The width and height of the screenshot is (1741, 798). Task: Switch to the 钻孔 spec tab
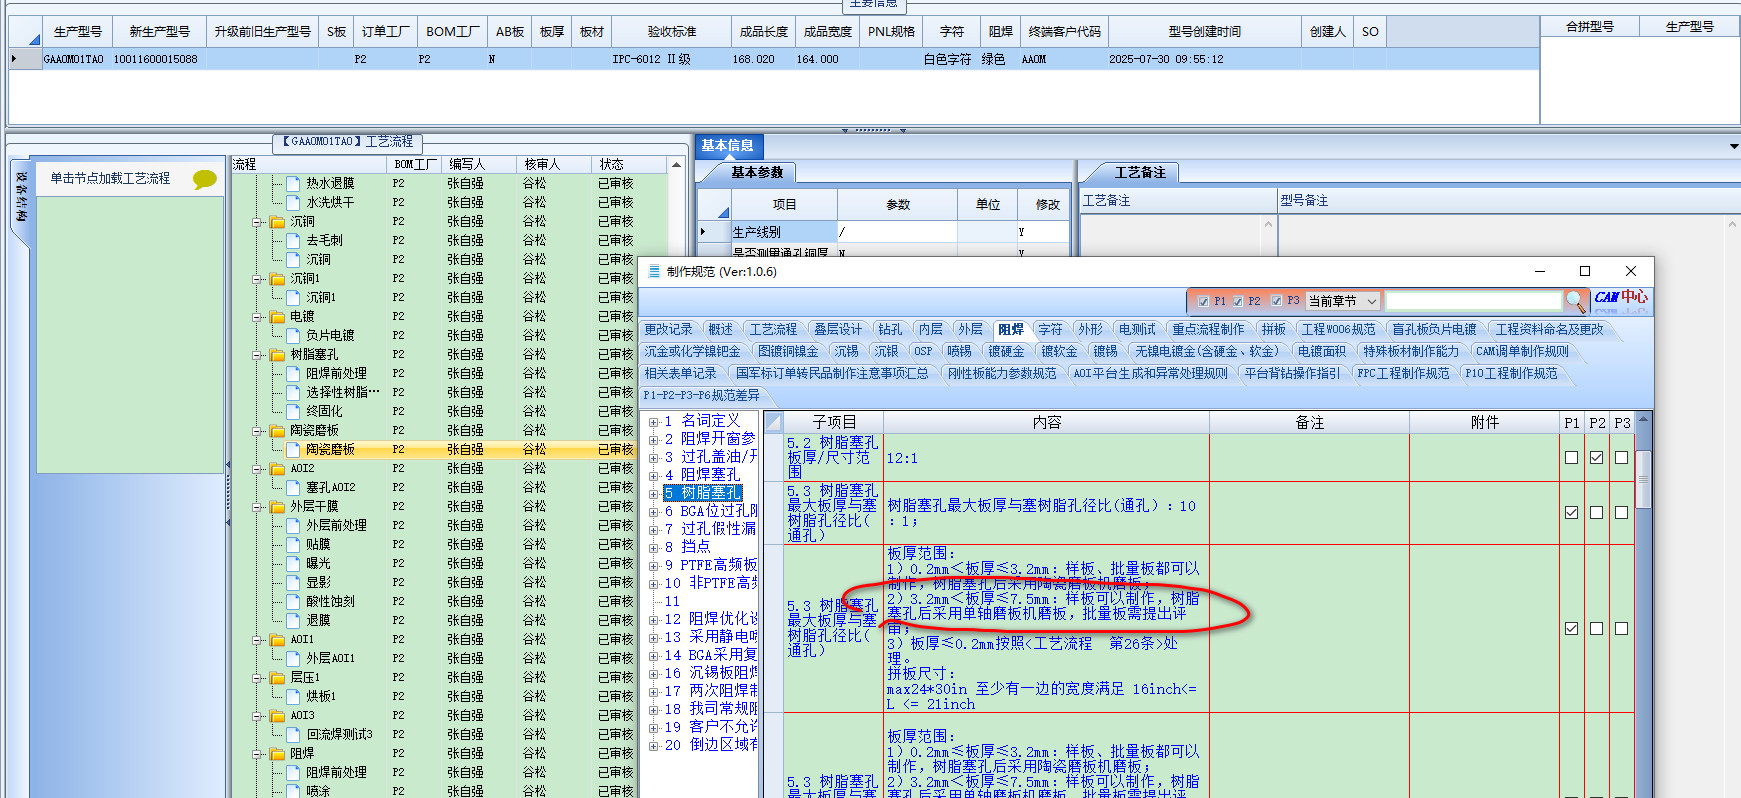coord(890,329)
